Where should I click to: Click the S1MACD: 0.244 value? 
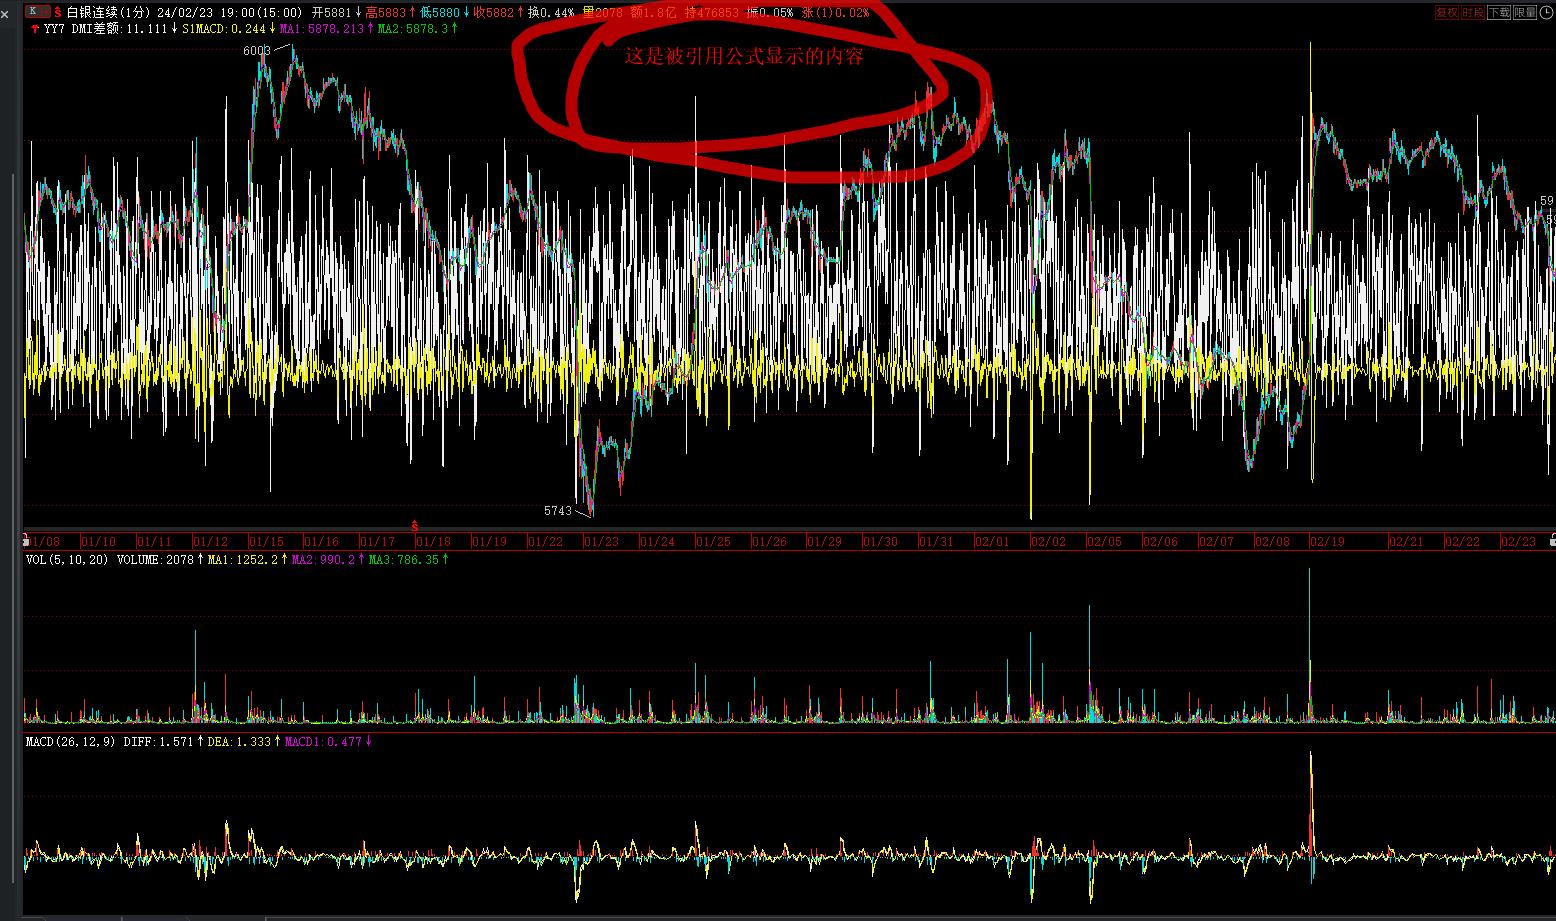224,29
